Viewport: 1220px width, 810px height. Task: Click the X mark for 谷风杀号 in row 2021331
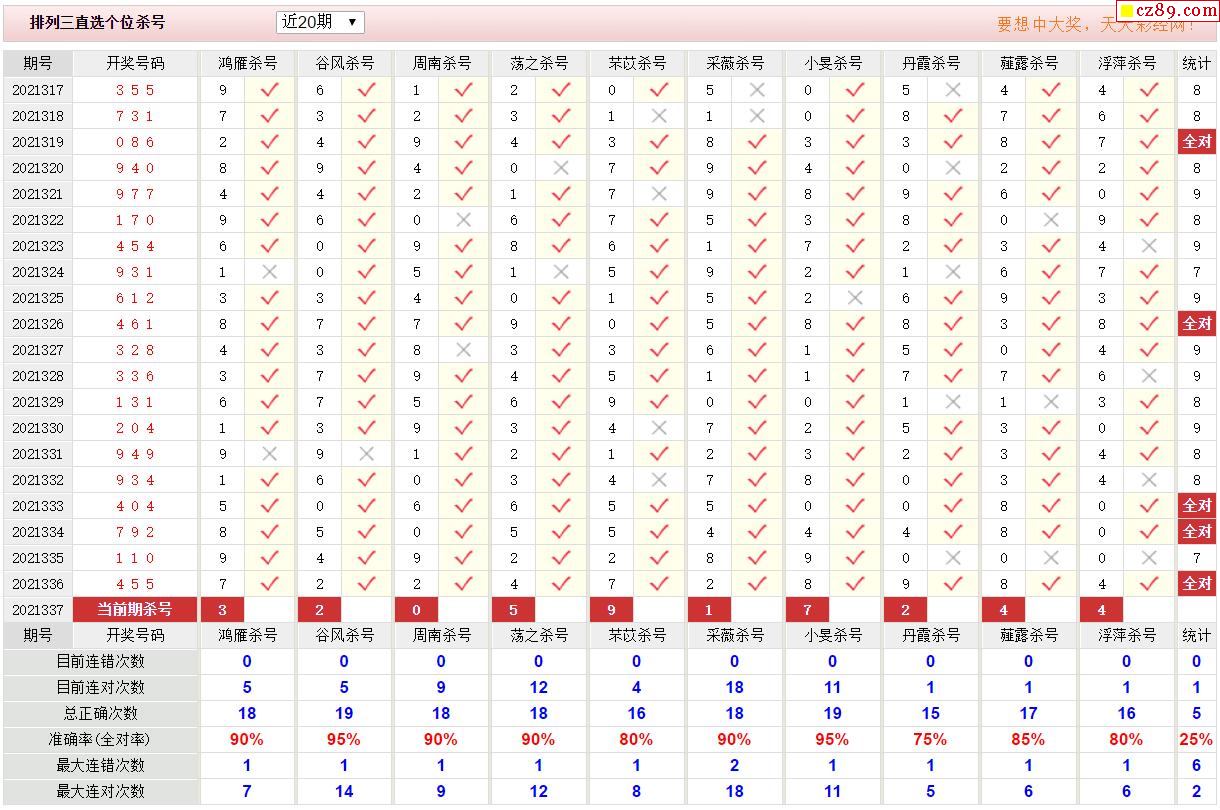pos(367,454)
